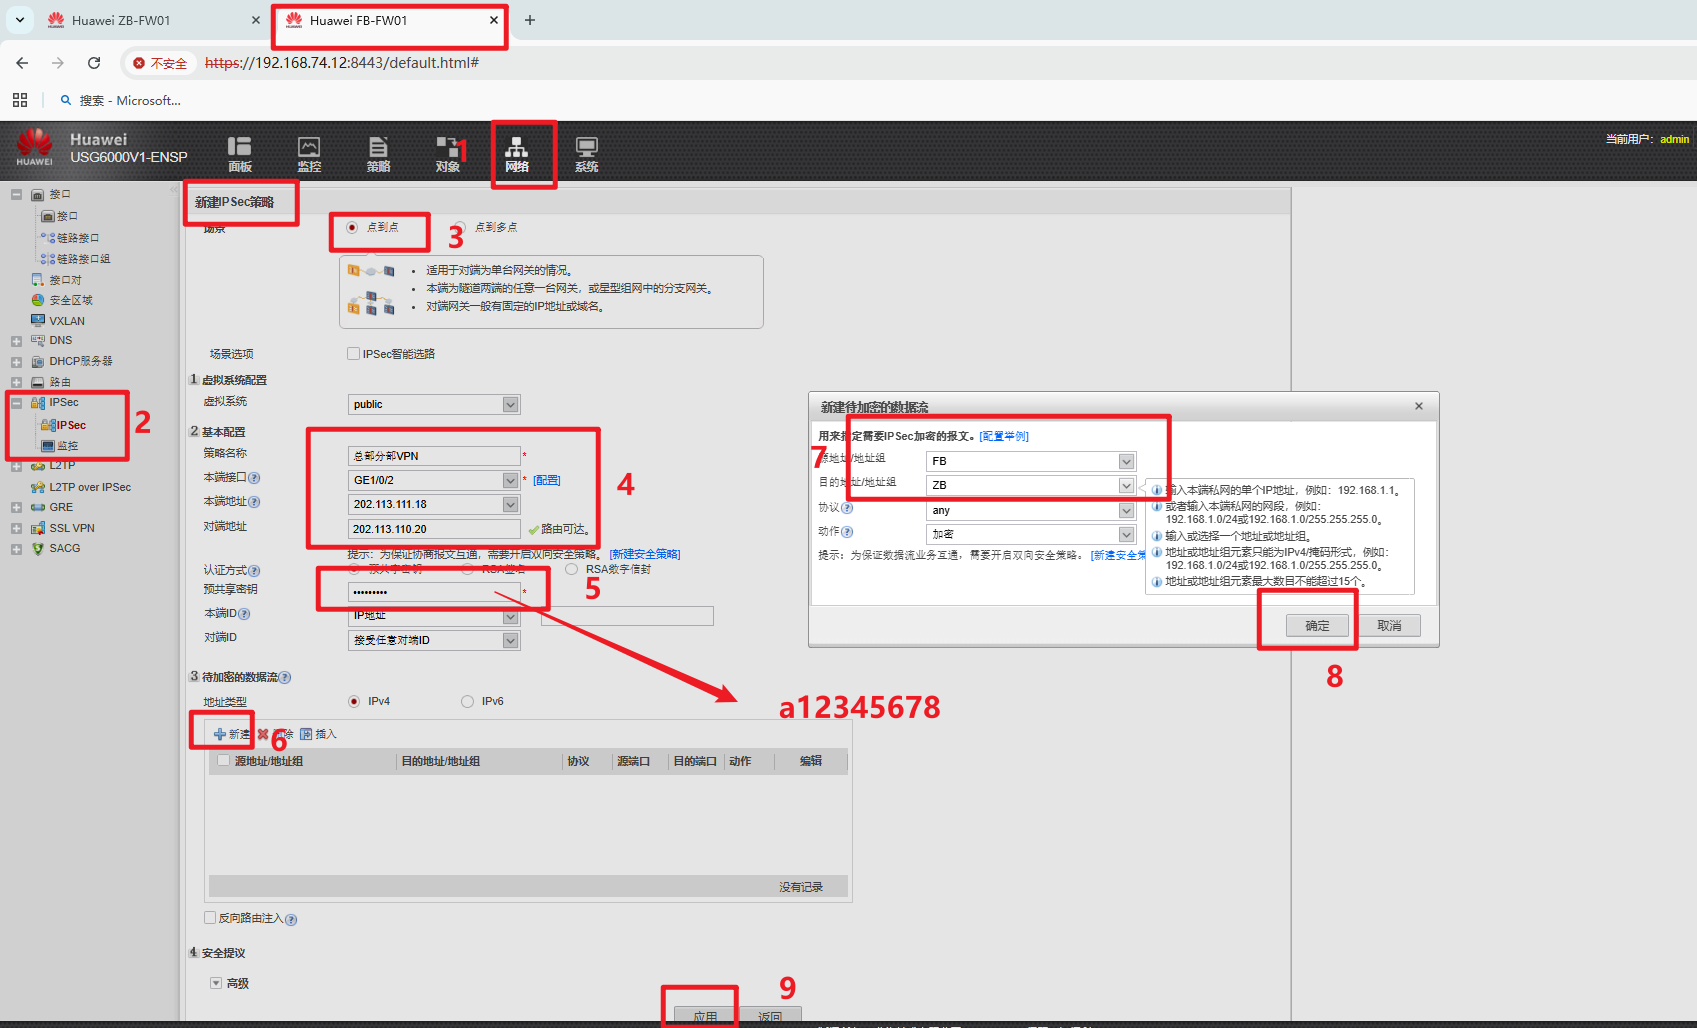This screenshot has width=1697, height=1028.
Task: Click the 新建安全策略 link
Action: coord(645,554)
